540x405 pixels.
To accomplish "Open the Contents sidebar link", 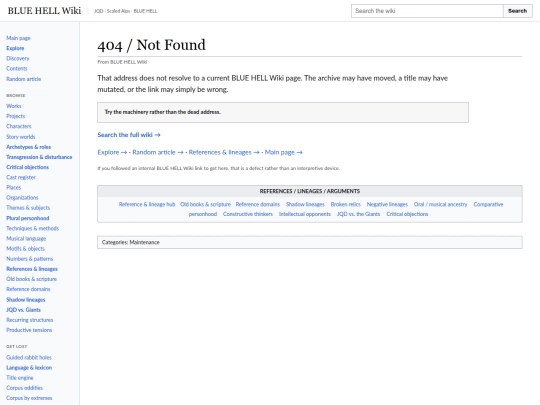I will coord(17,69).
